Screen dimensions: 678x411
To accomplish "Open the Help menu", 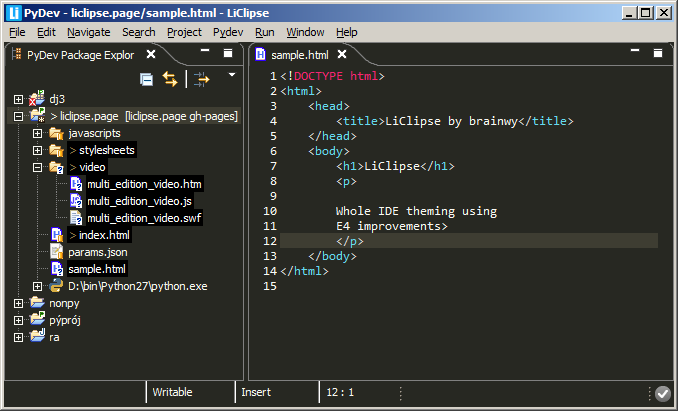I will tap(347, 32).
